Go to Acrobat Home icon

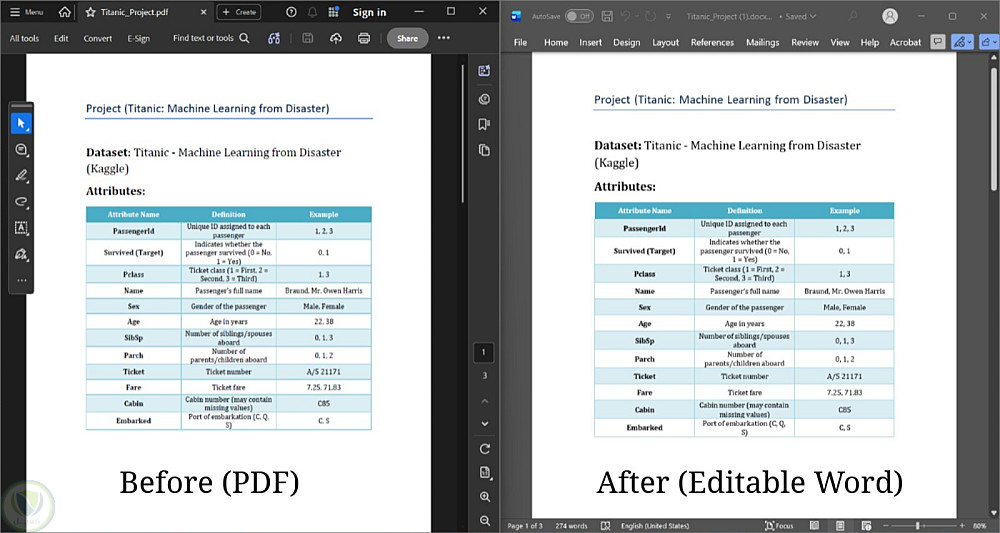tap(64, 12)
